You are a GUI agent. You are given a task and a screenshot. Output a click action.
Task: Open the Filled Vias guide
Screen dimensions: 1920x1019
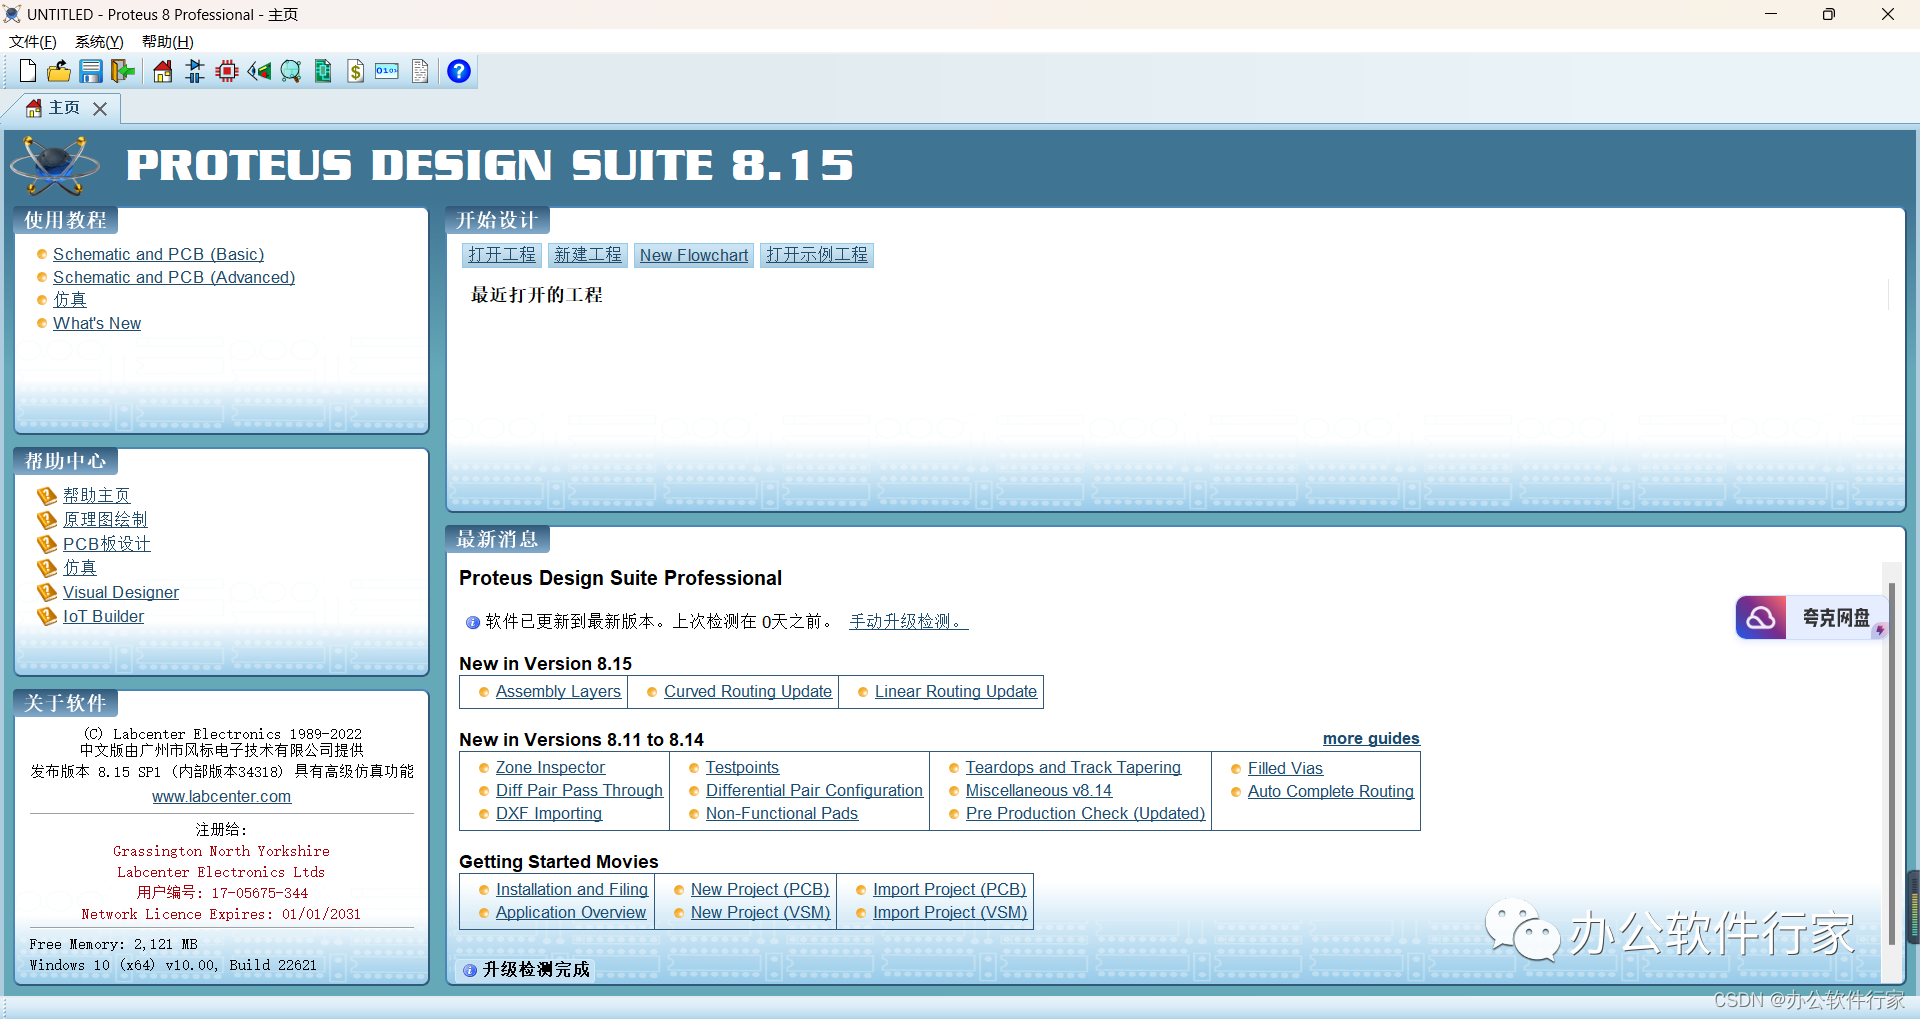(1285, 768)
